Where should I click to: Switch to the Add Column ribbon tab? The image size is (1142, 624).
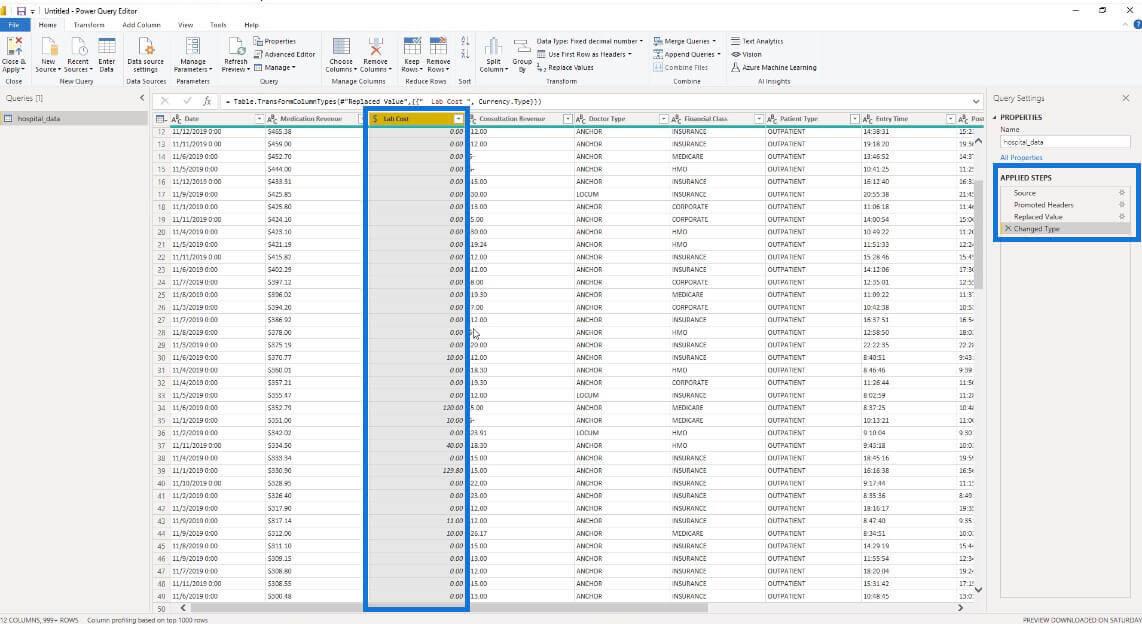coord(141,25)
